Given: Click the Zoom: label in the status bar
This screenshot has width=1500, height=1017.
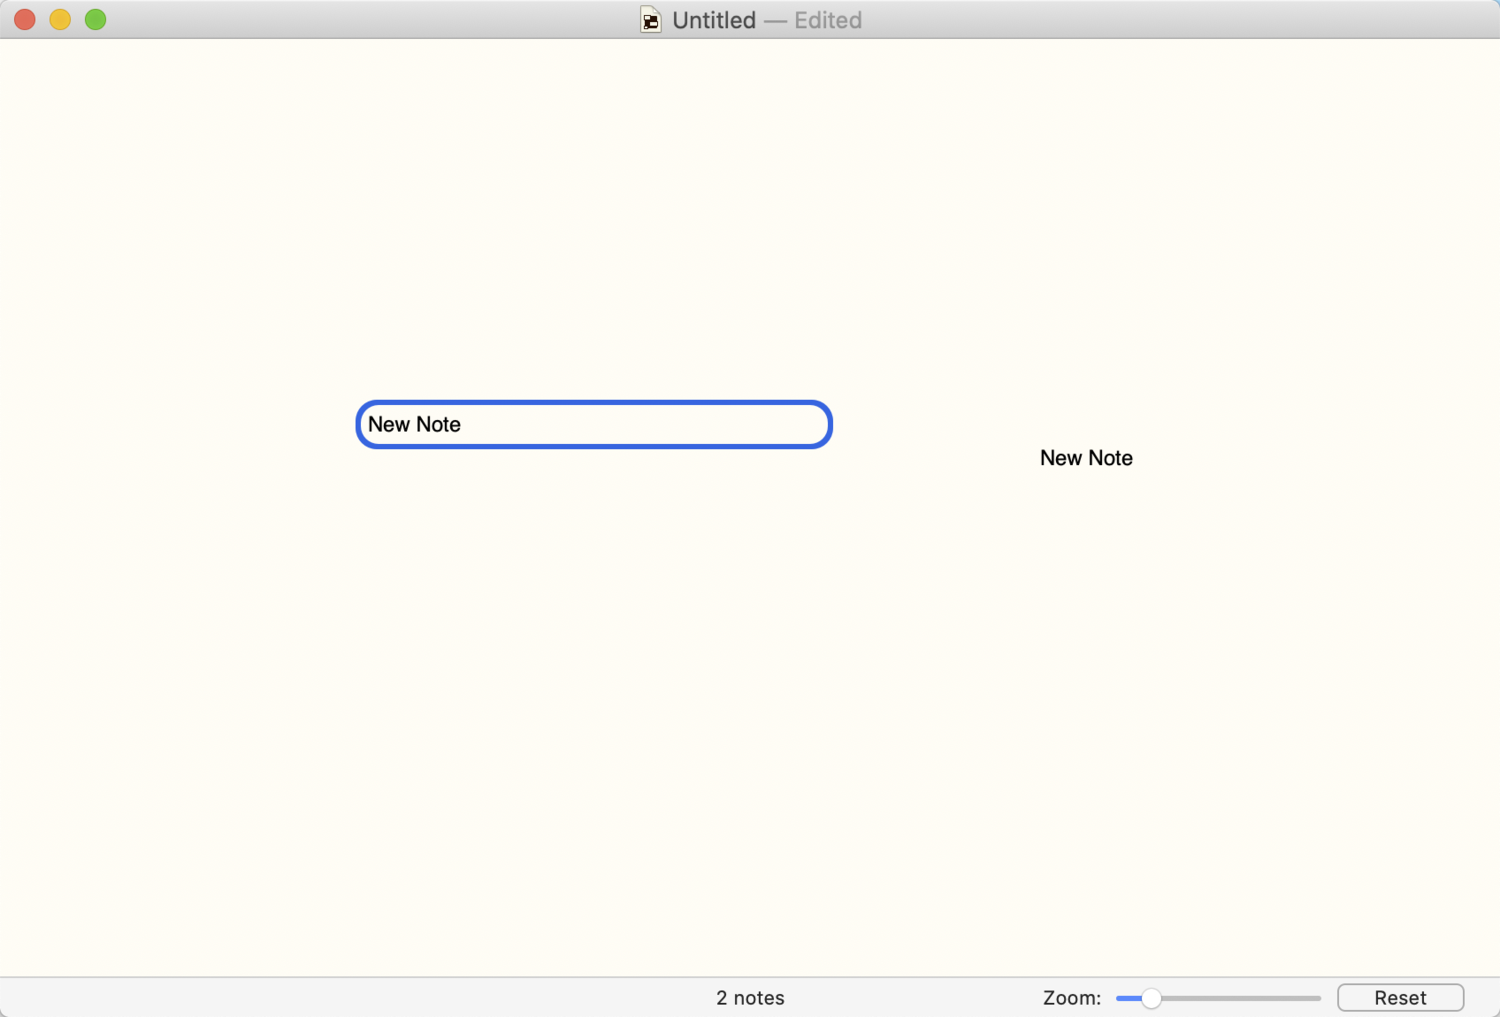Looking at the screenshot, I should [1071, 998].
